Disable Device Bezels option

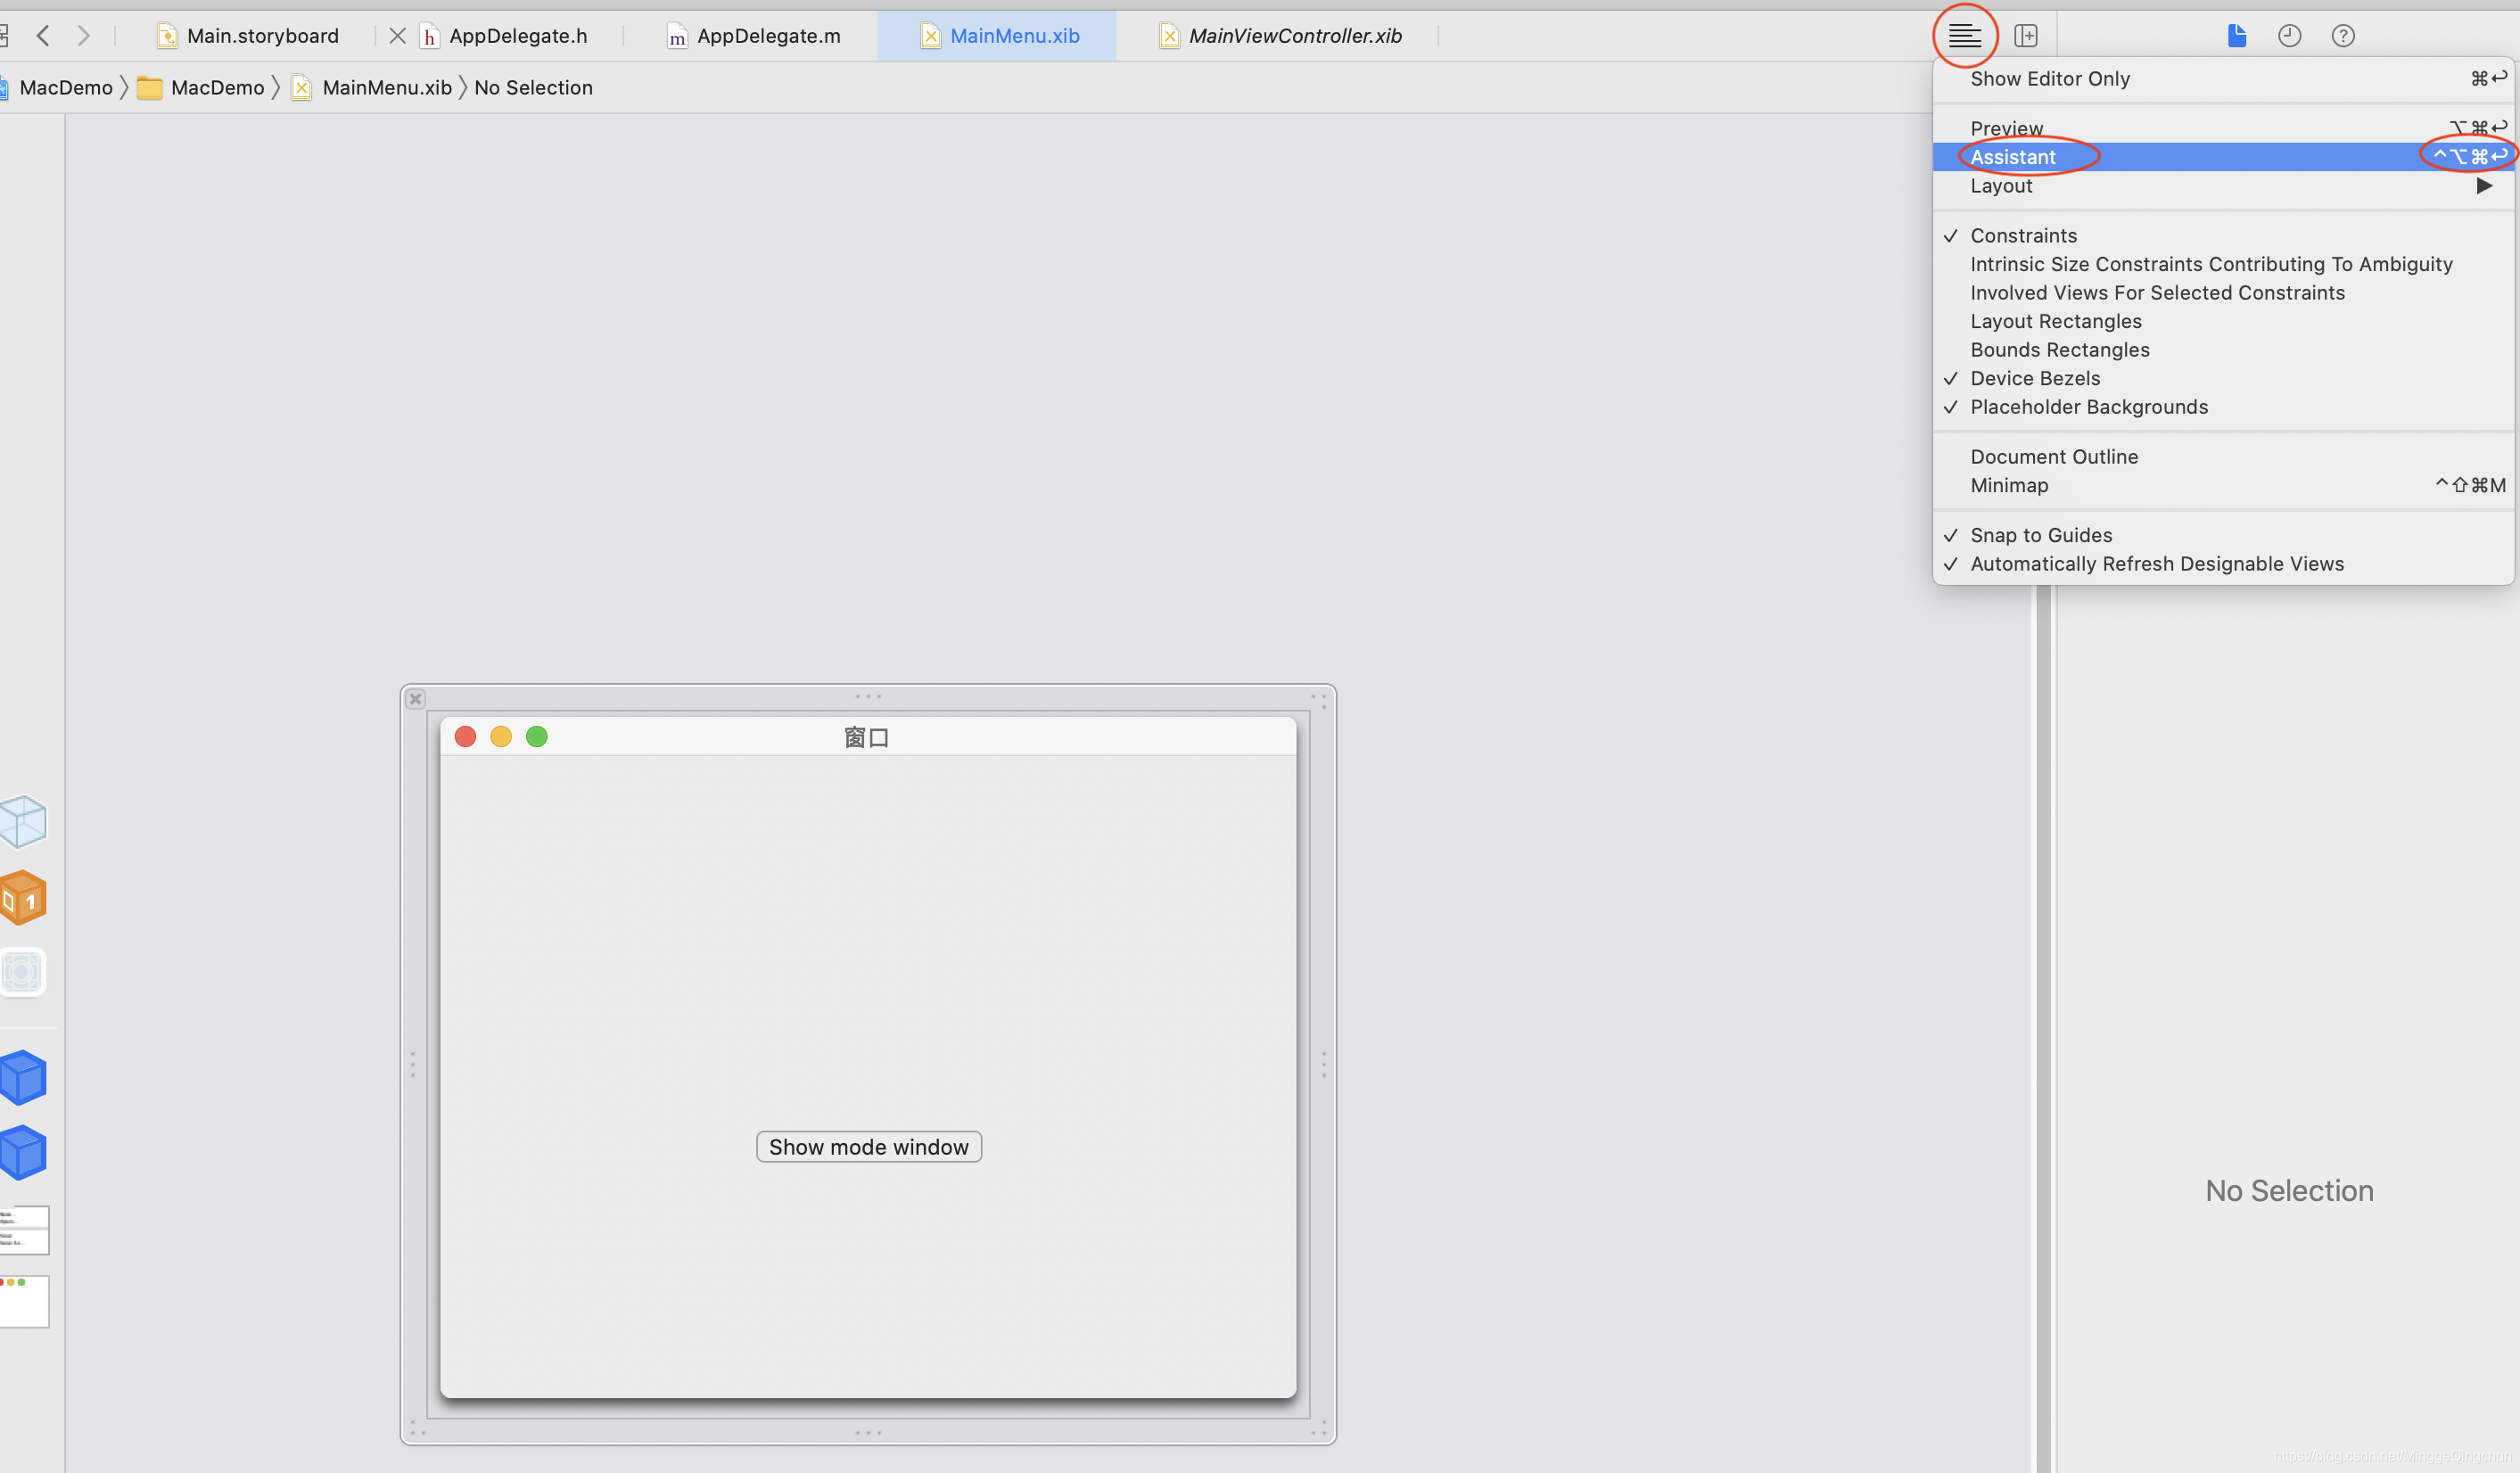[x=2034, y=378]
